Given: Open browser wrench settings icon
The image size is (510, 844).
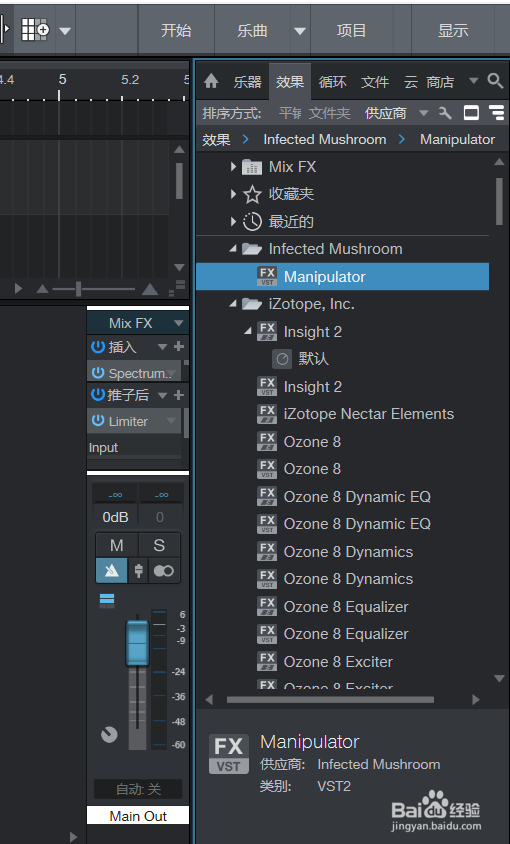Looking at the screenshot, I should coord(445,113).
